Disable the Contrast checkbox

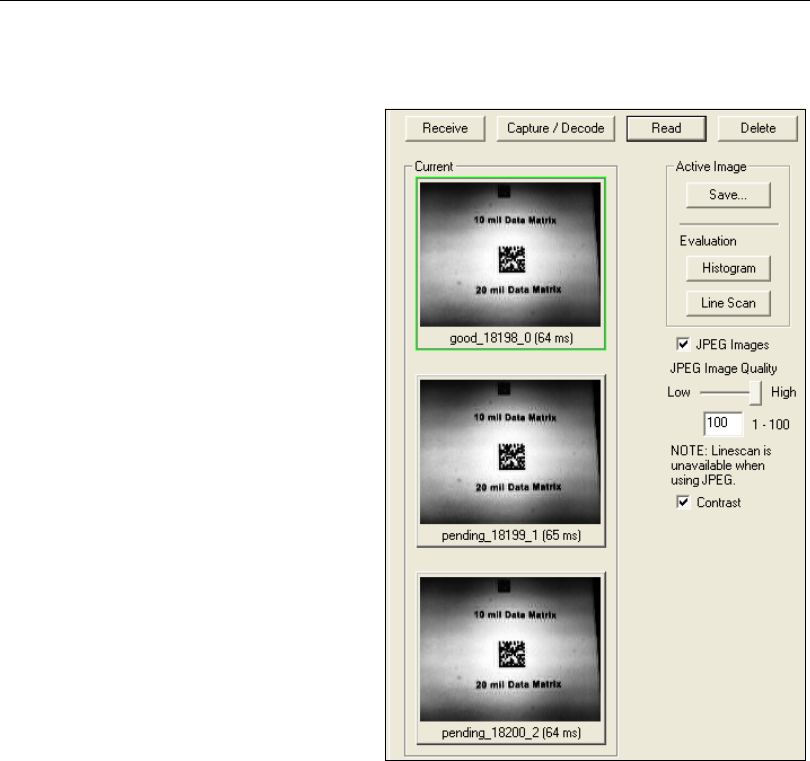click(x=683, y=502)
